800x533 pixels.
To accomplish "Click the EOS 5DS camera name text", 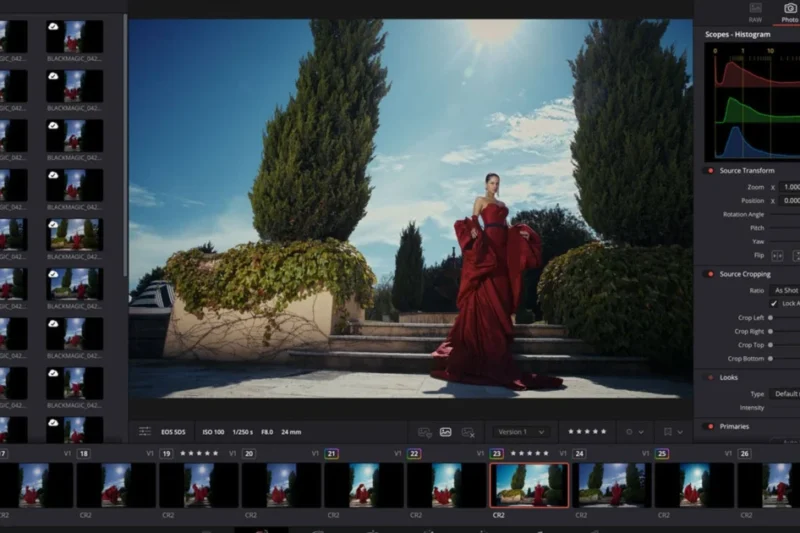I will pyautogui.click(x=173, y=432).
